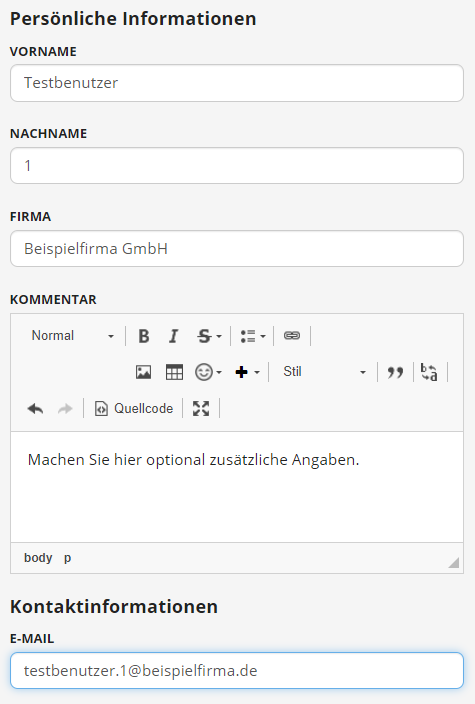Focus the Firma input field
This screenshot has height=704, width=475.
tap(237, 249)
